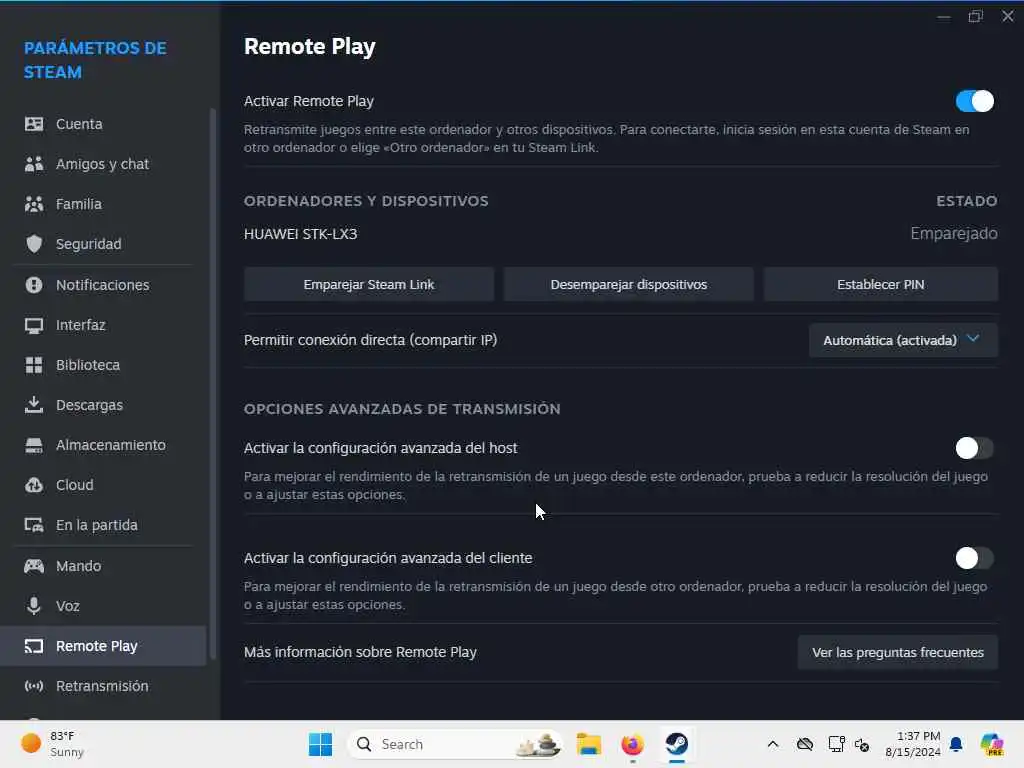
Task: Go to the Cuenta settings section
Action: [104, 124]
